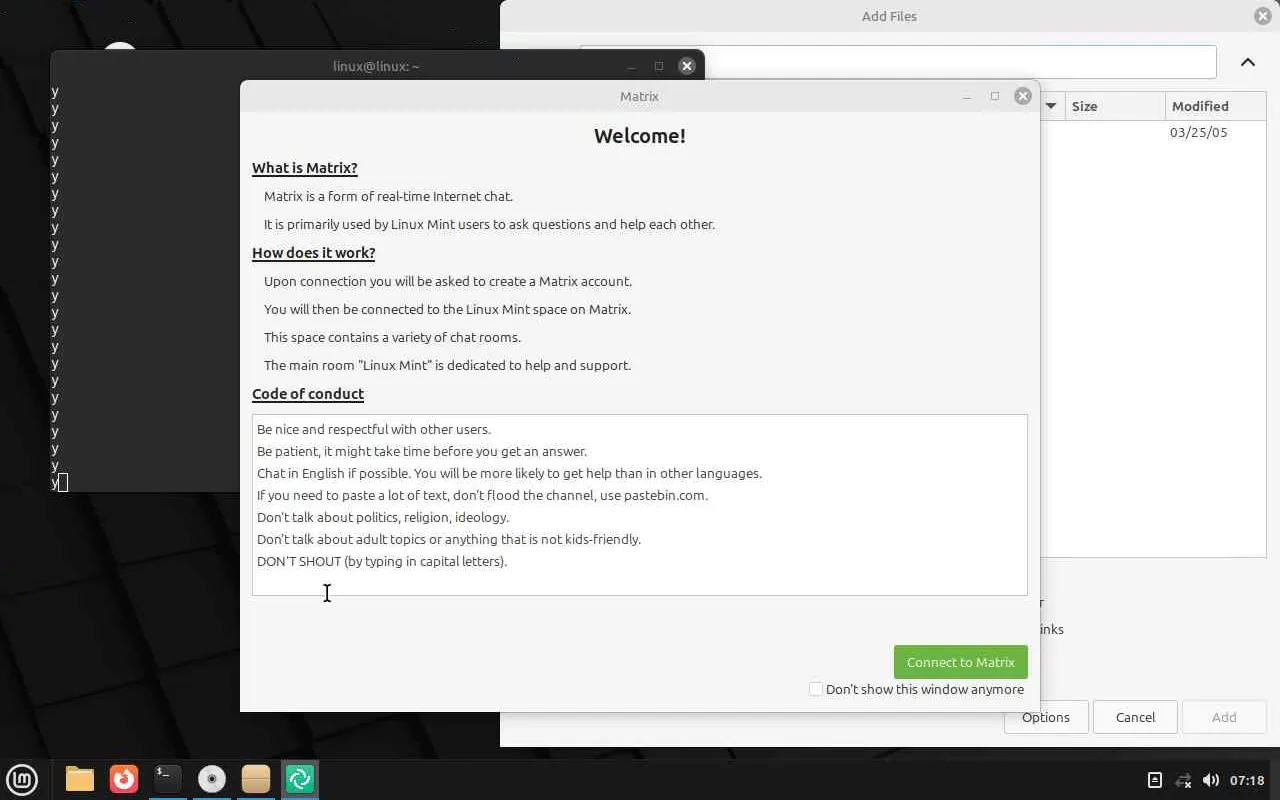1280x800 pixels.
Task: Click the "Welcome!" heading
Action: coord(640,136)
